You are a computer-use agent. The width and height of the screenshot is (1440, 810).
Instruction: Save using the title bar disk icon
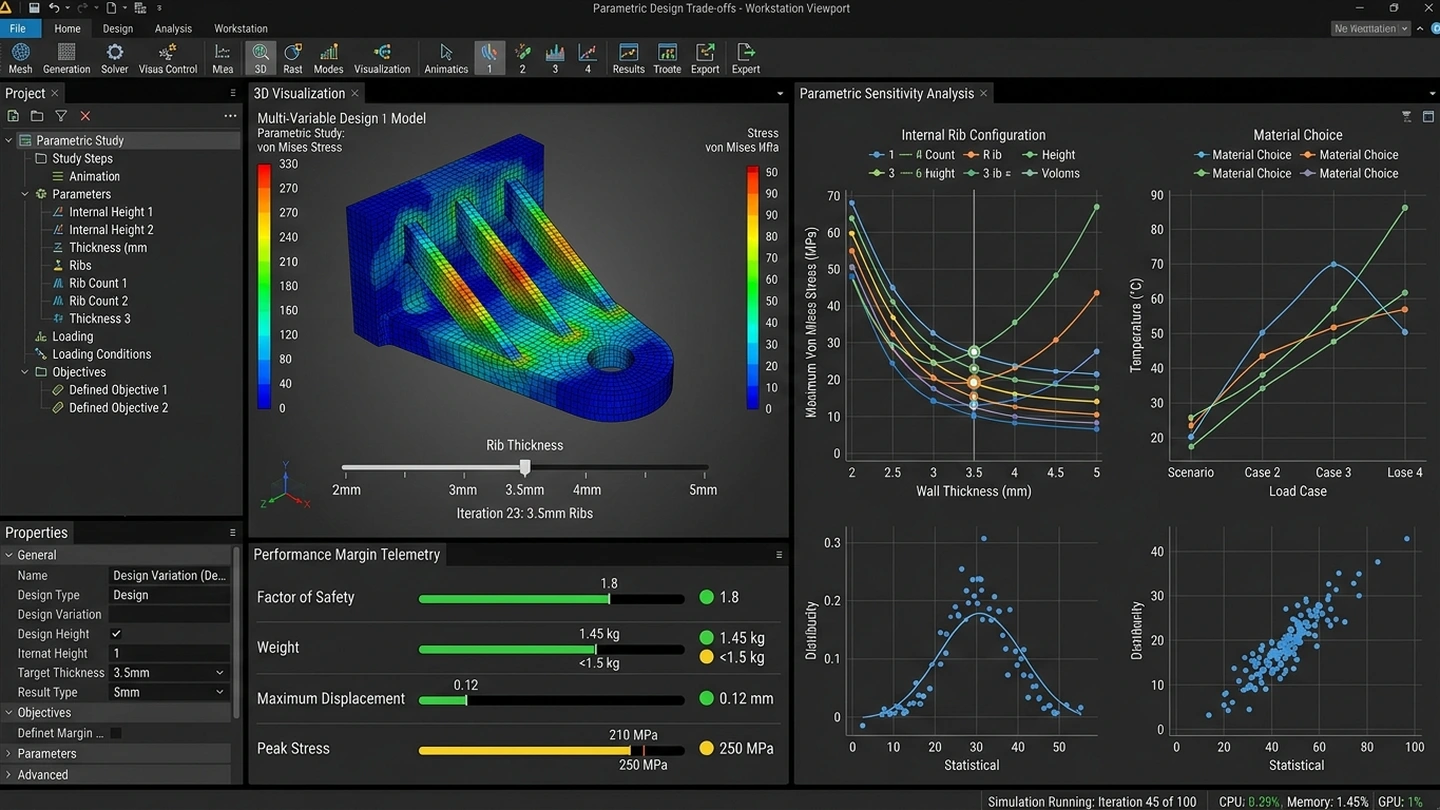click(x=34, y=8)
